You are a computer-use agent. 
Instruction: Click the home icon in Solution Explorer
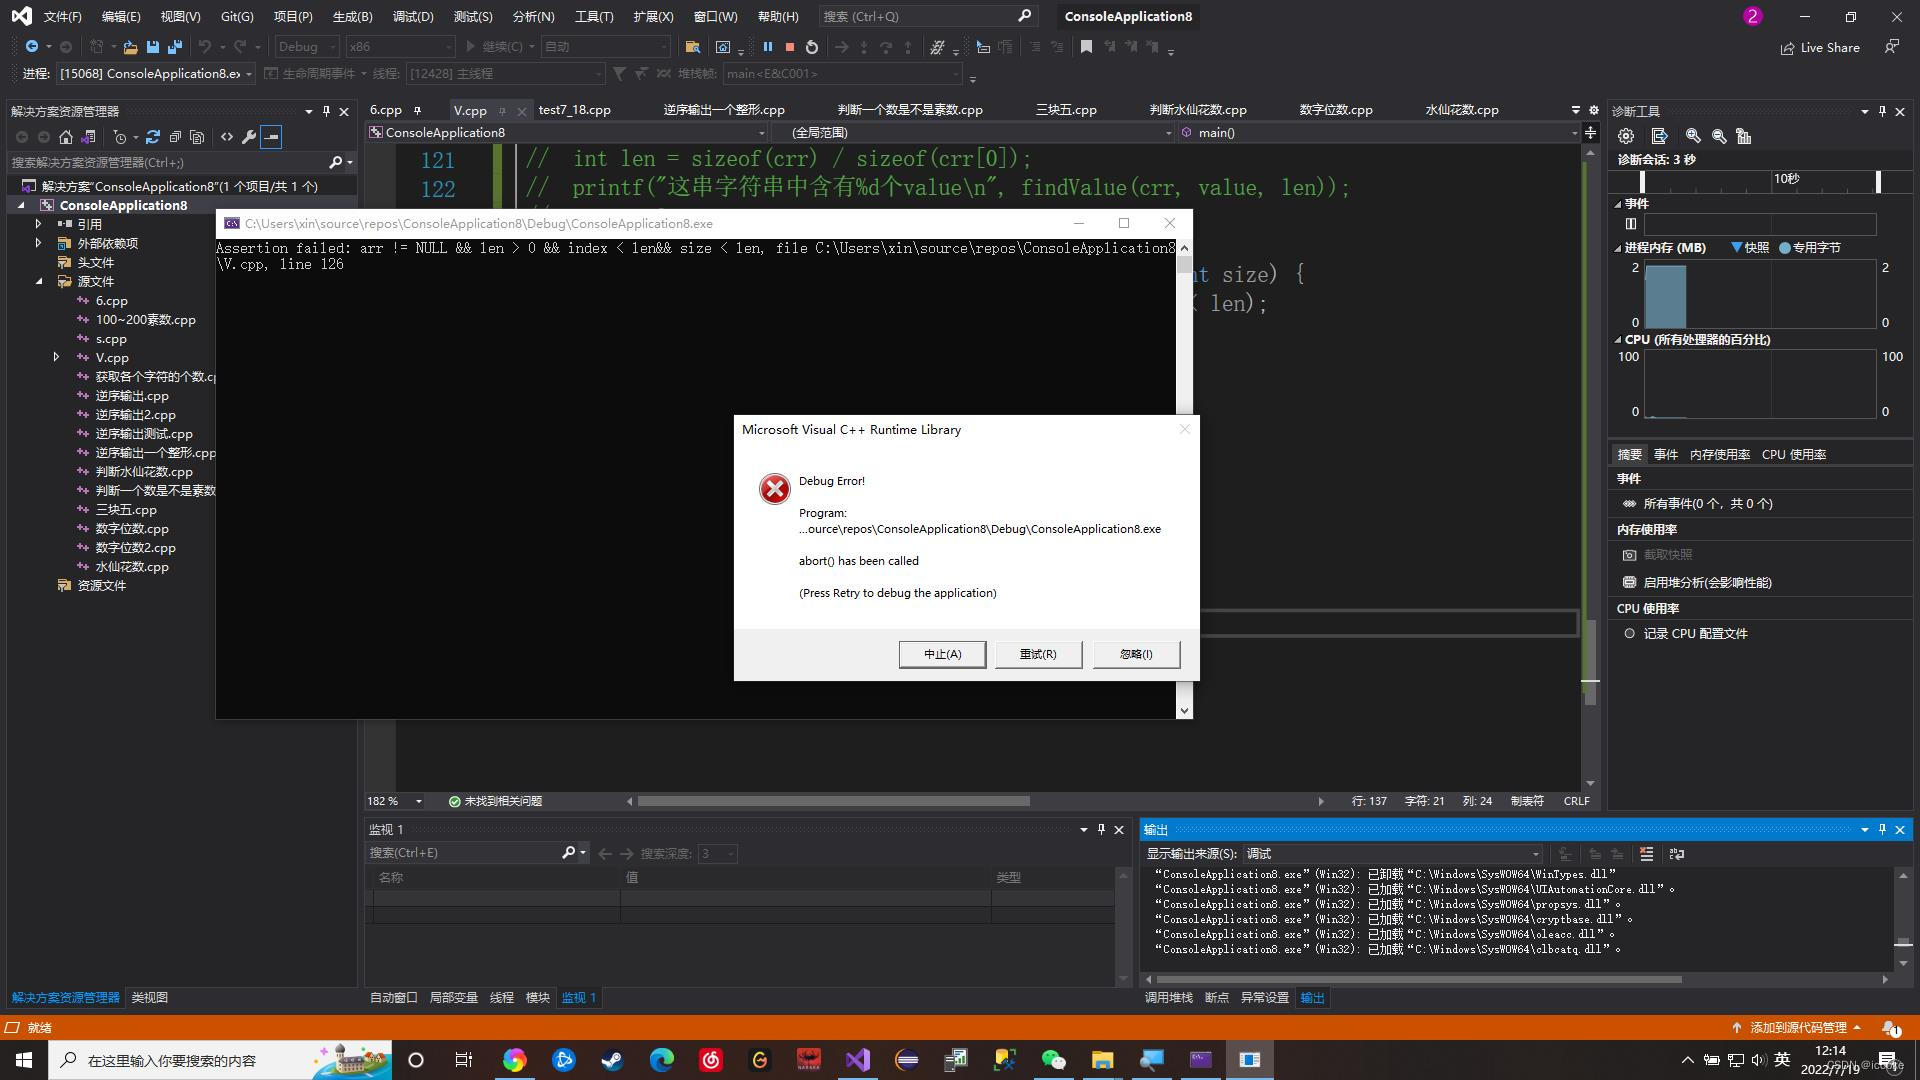point(66,137)
